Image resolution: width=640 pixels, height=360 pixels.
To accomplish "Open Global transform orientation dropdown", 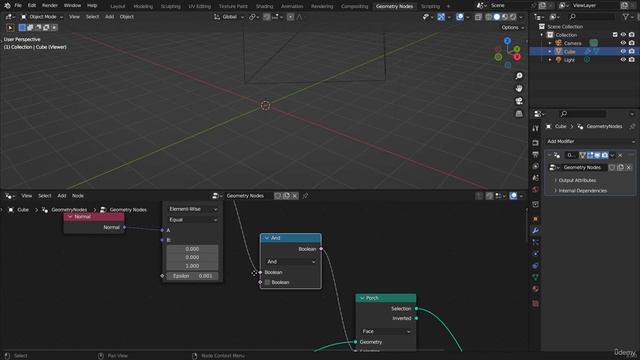I will point(229,17).
